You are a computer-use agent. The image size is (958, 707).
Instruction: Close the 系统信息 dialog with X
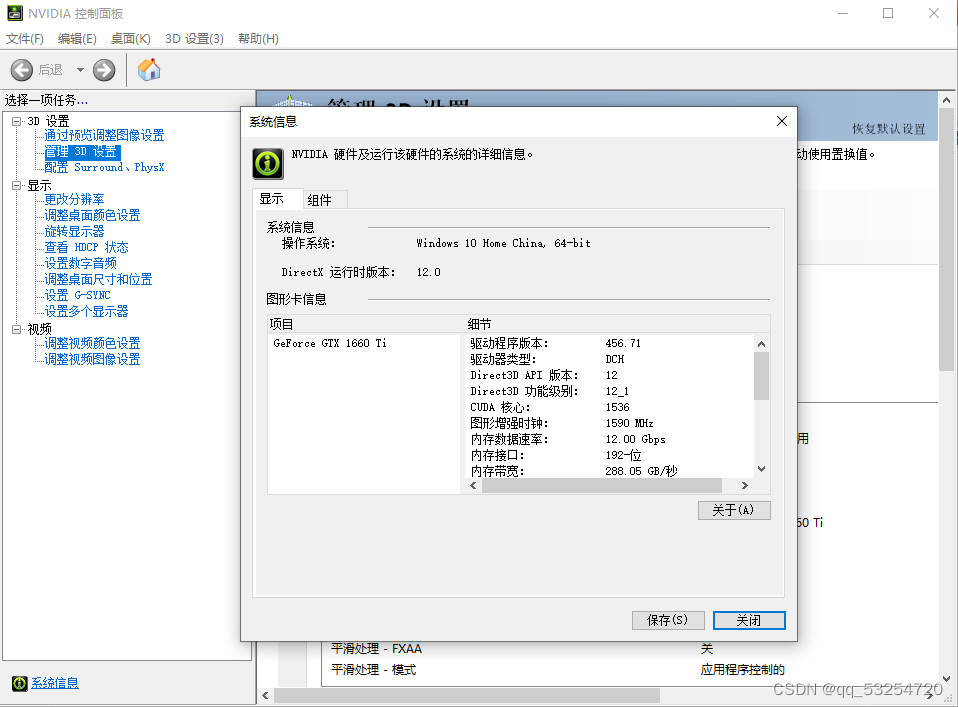coord(781,121)
